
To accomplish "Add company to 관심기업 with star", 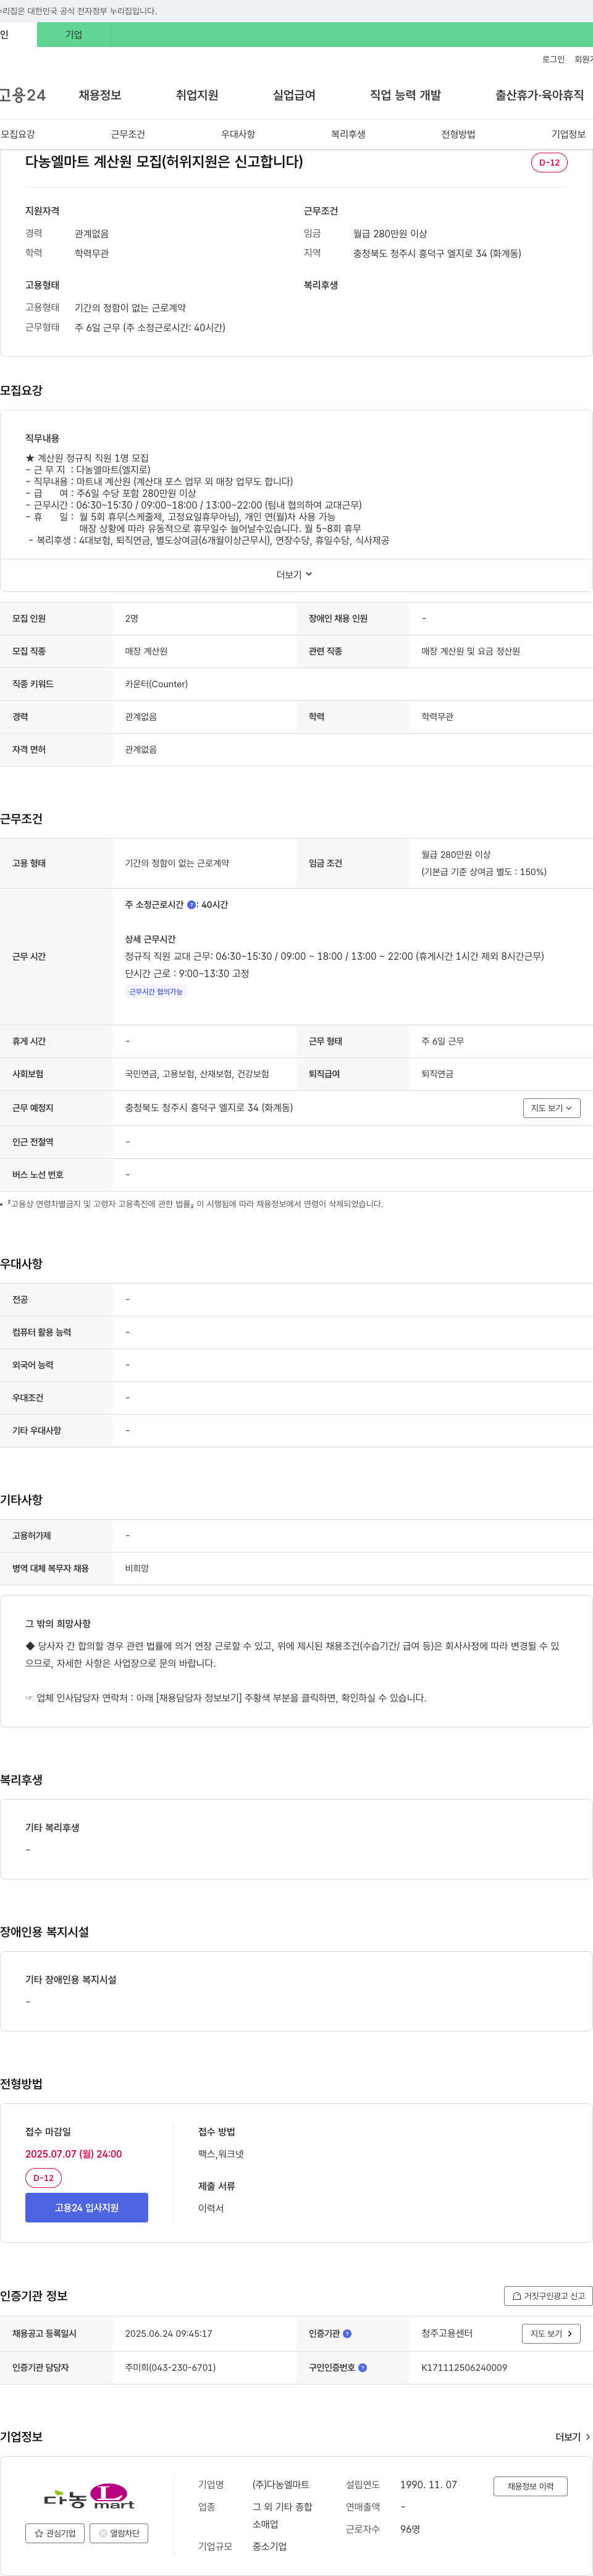I will (54, 2533).
